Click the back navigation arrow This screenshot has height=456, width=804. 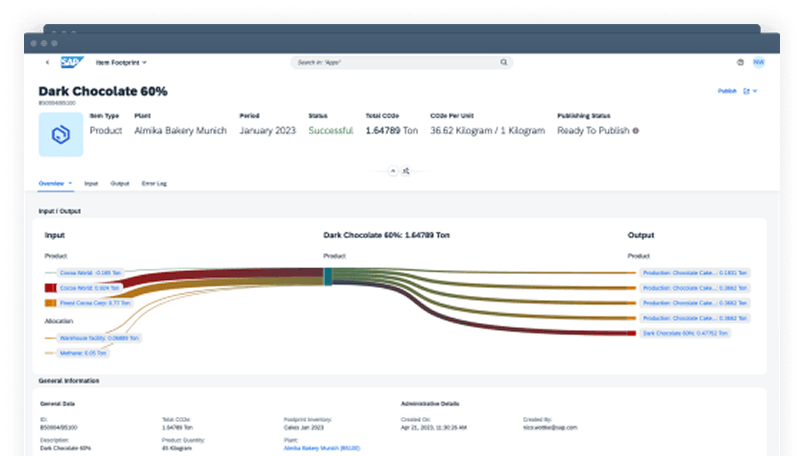(x=47, y=62)
